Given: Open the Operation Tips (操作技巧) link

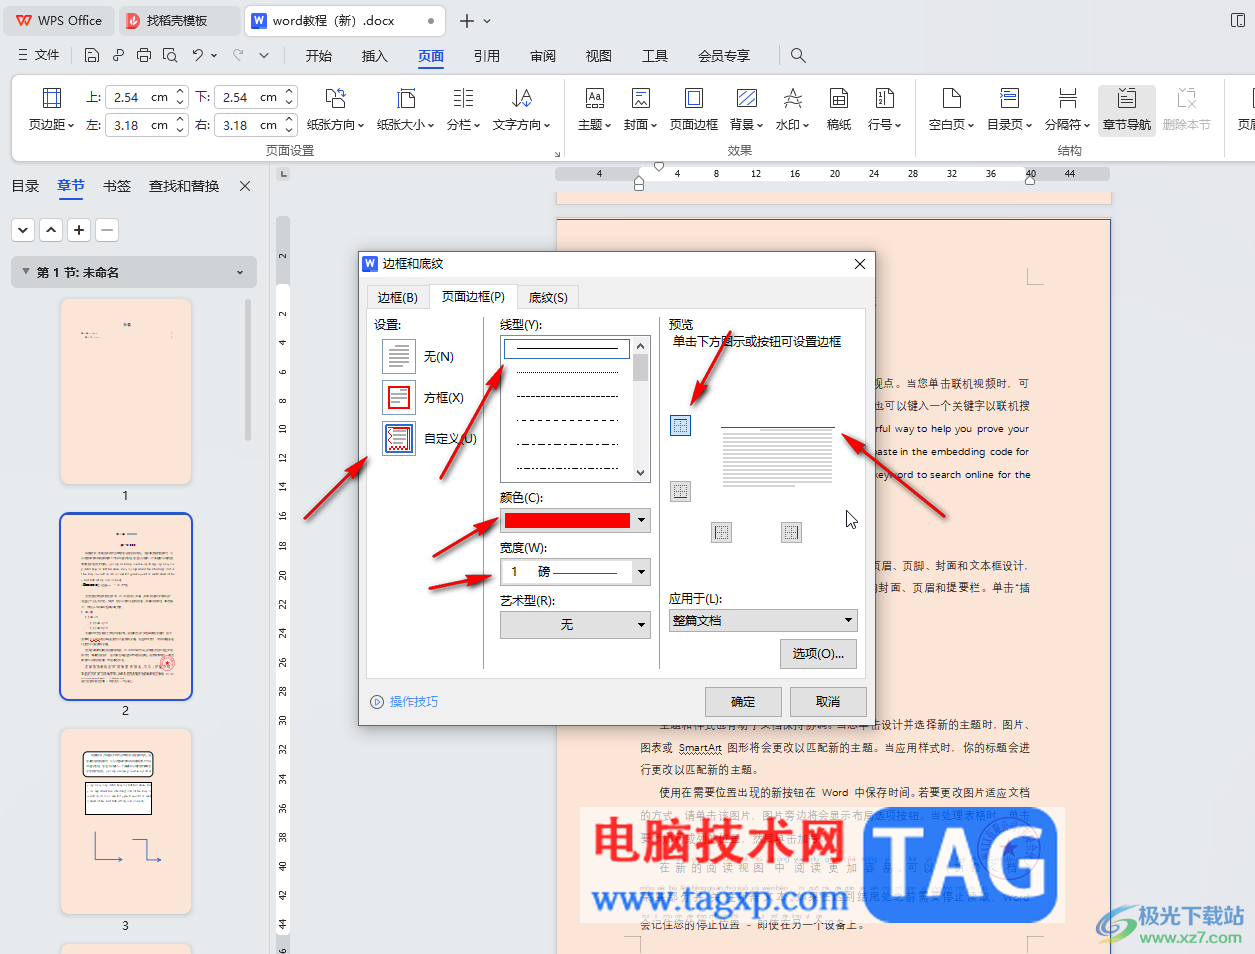Looking at the screenshot, I should [x=414, y=701].
